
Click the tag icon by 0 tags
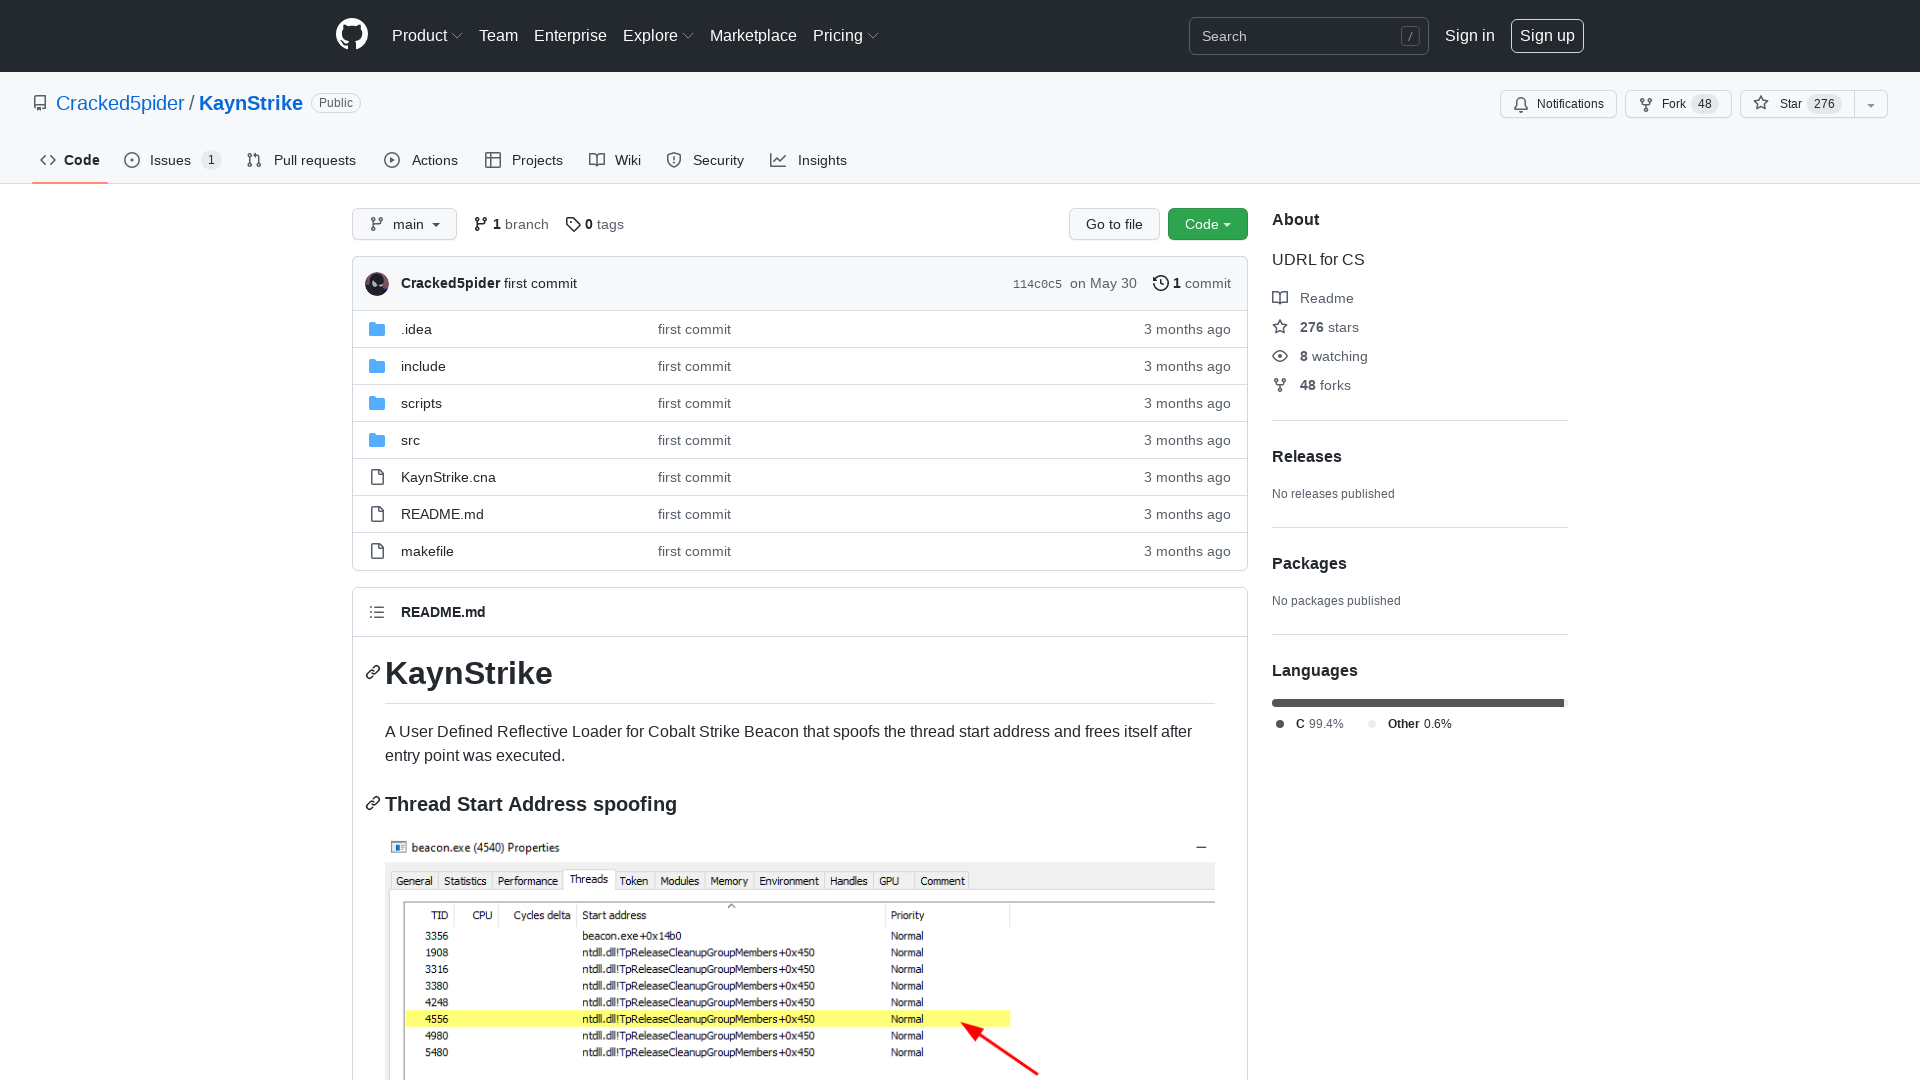(x=573, y=224)
